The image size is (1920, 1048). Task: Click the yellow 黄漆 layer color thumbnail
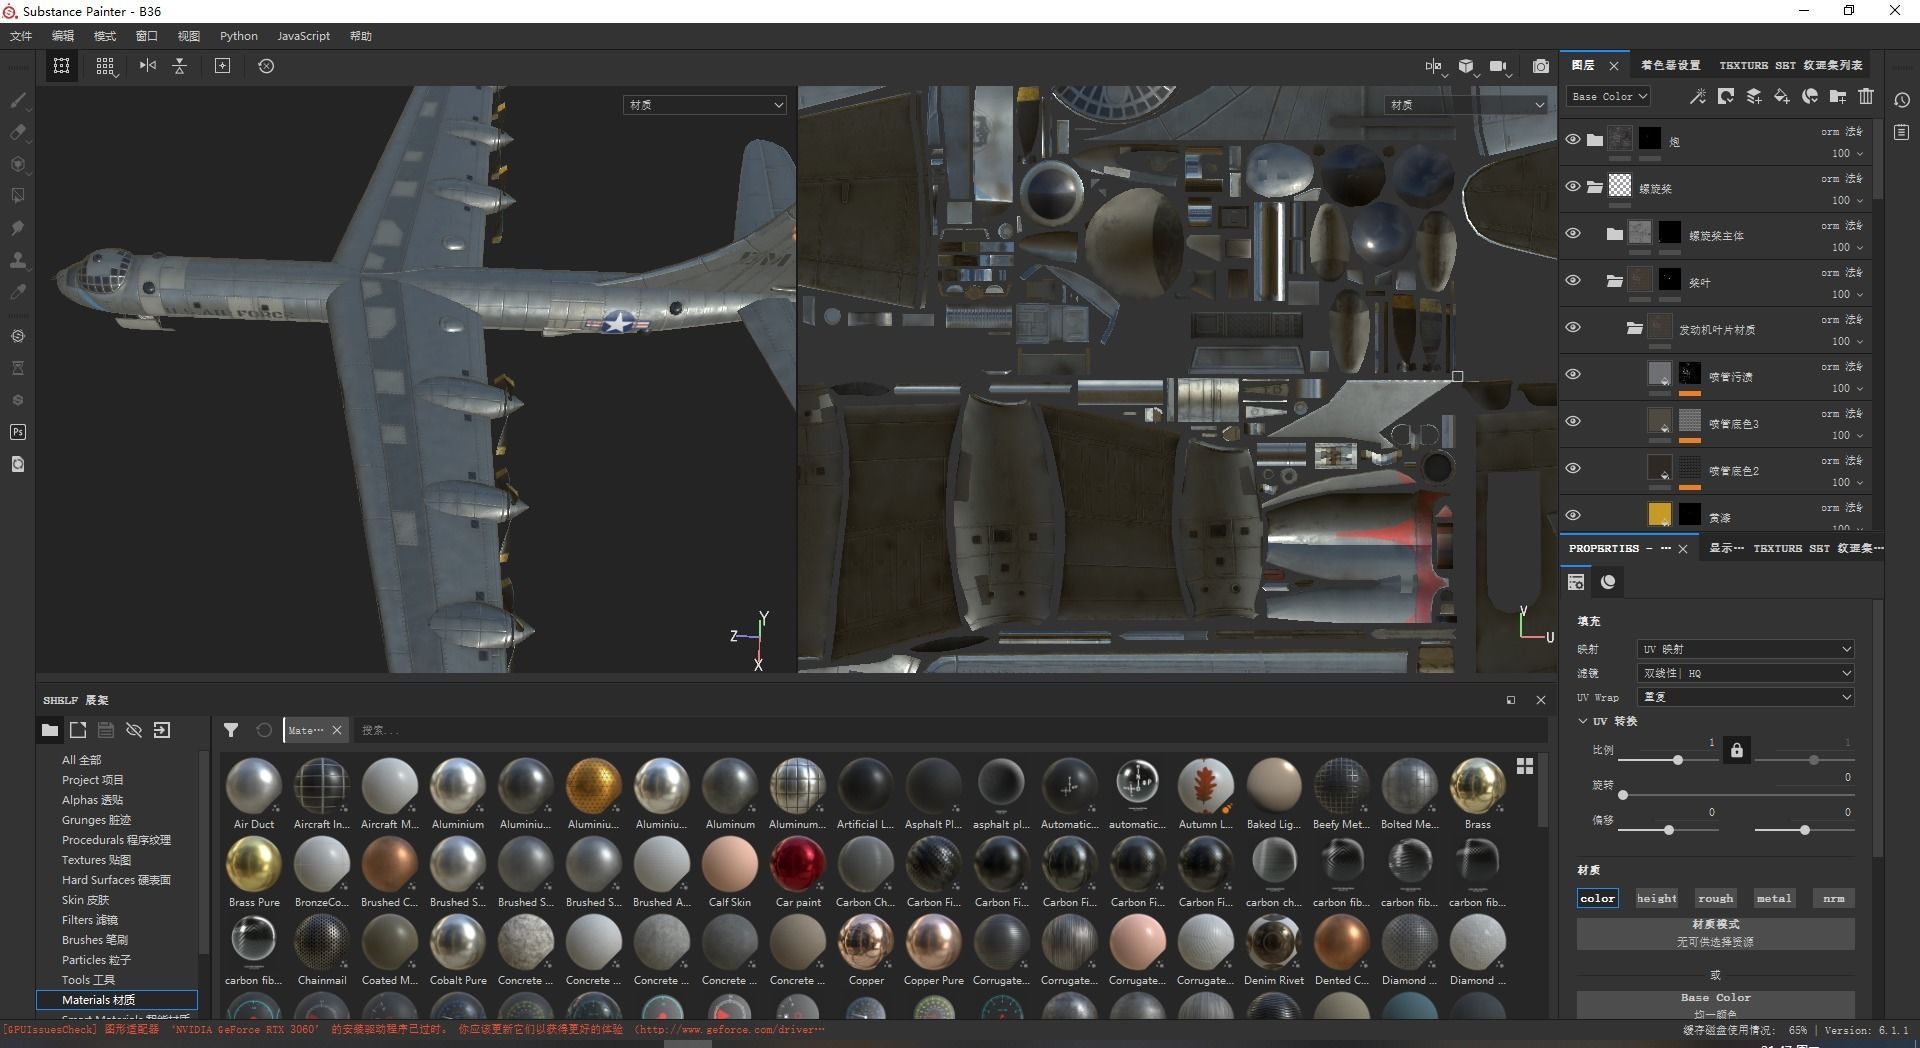[x=1659, y=514]
